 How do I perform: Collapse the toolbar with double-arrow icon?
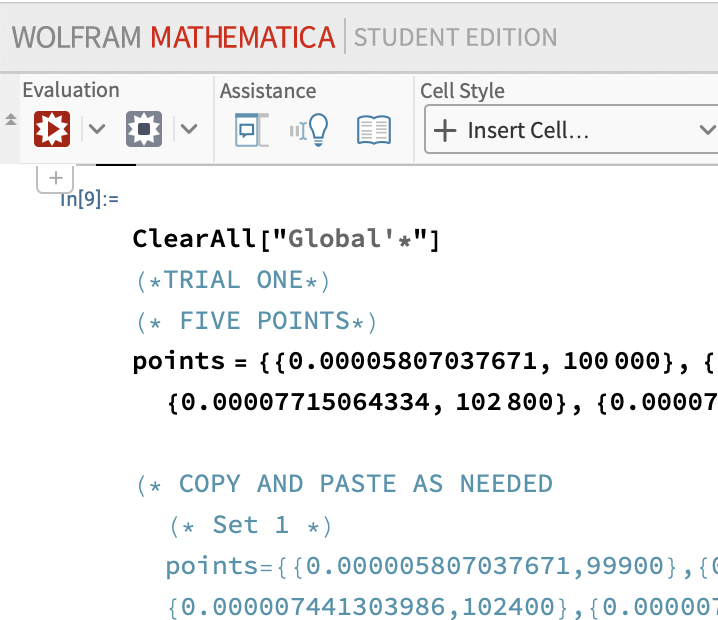pyautogui.click(x=11, y=120)
